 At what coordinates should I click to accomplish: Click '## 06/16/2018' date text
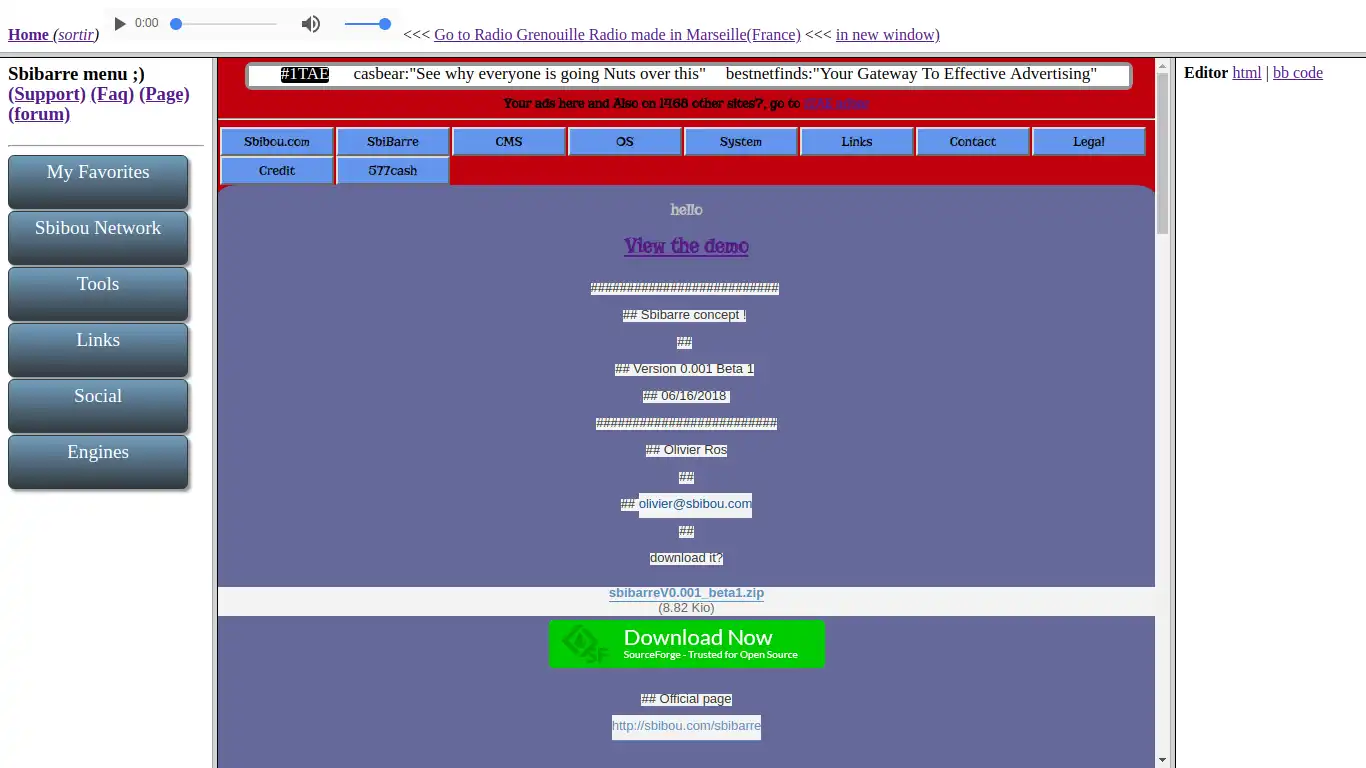[686, 396]
